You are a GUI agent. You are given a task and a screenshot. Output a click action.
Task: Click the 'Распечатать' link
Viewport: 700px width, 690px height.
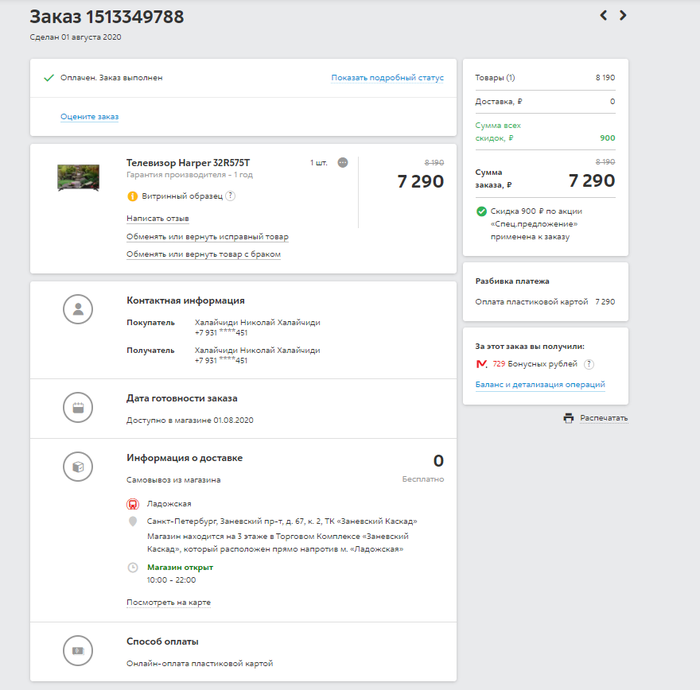(604, 418)
